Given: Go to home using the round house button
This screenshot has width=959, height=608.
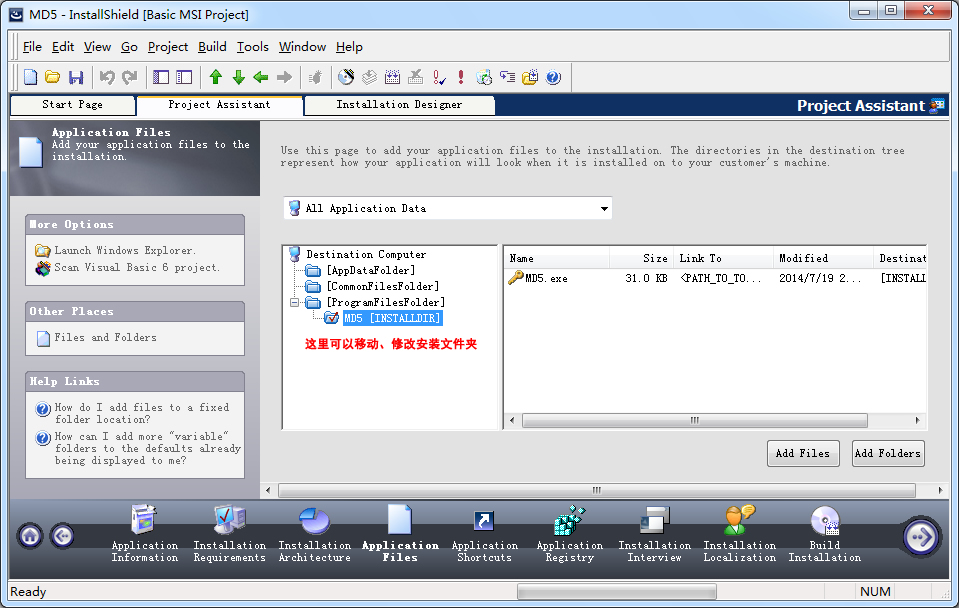Looking at the screenshot, I should tap(30, 536).
